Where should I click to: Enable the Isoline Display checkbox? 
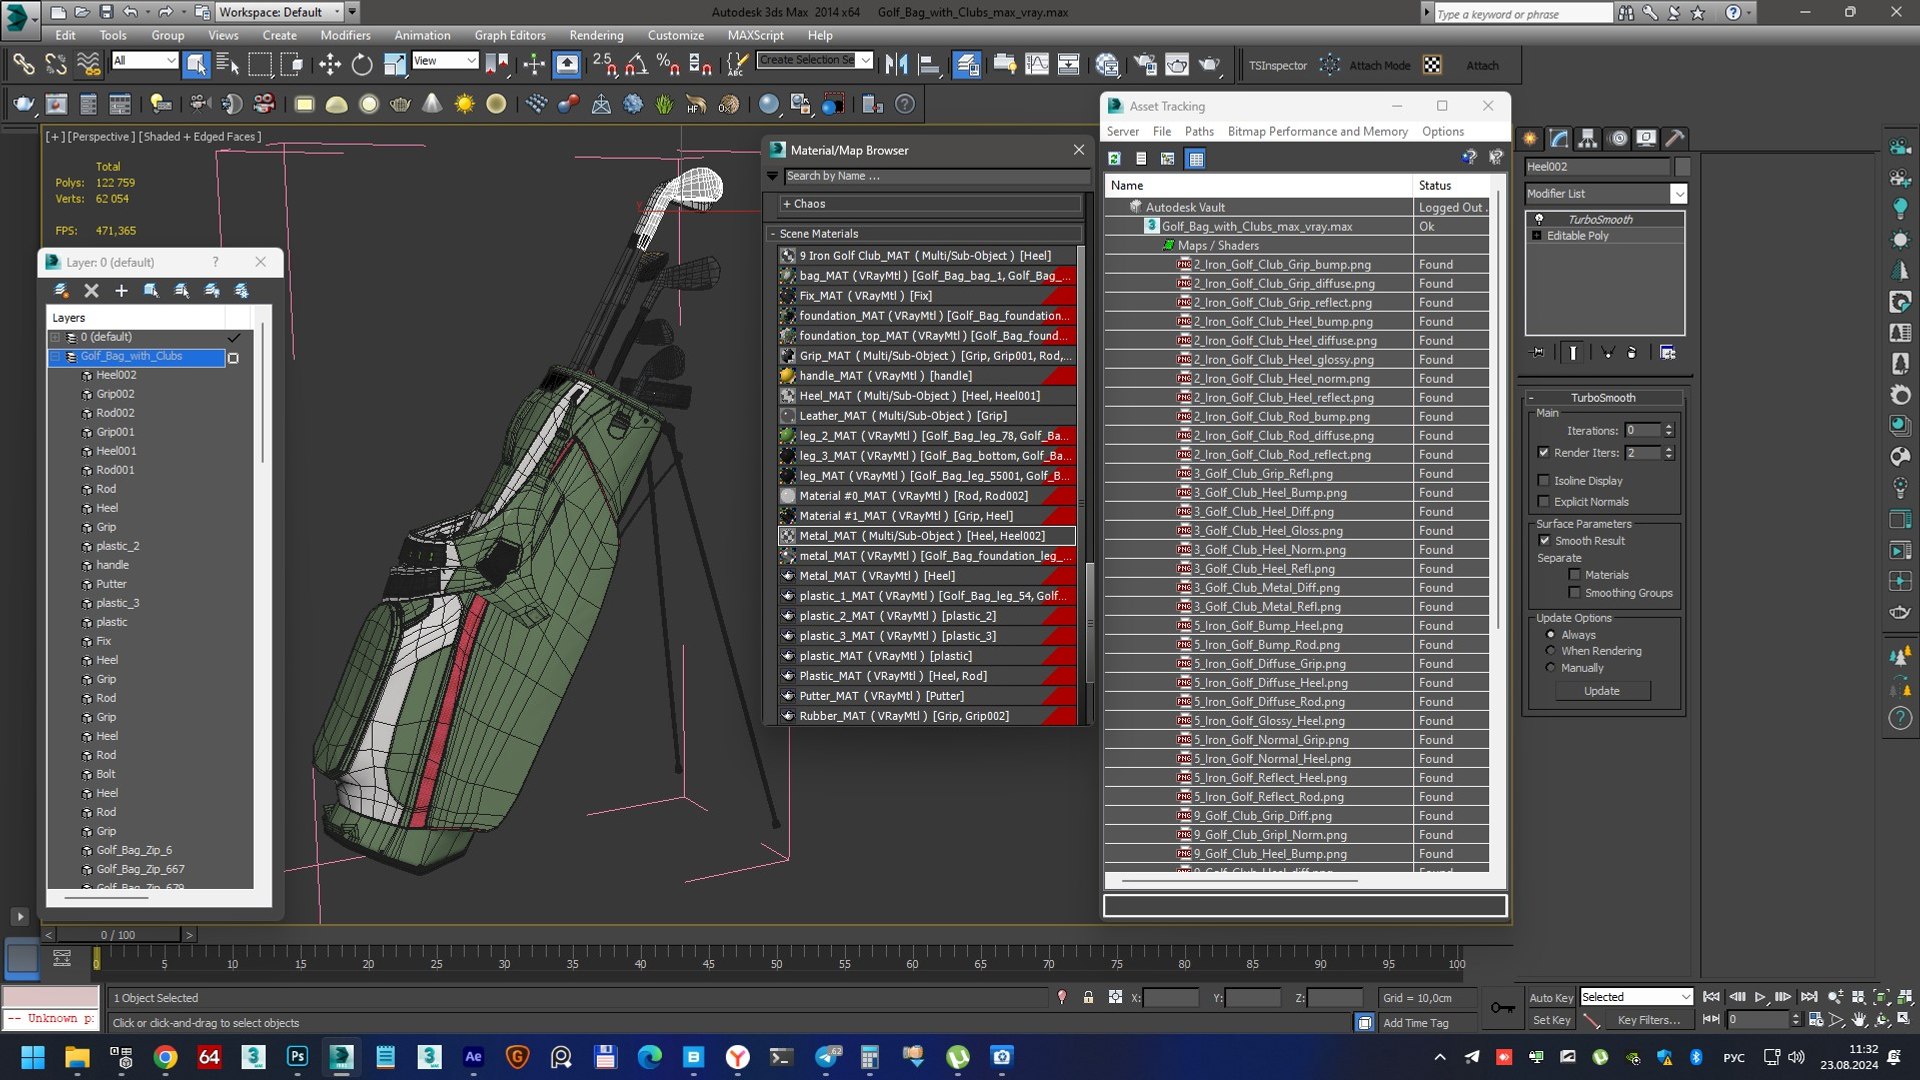click(1544, 481)
